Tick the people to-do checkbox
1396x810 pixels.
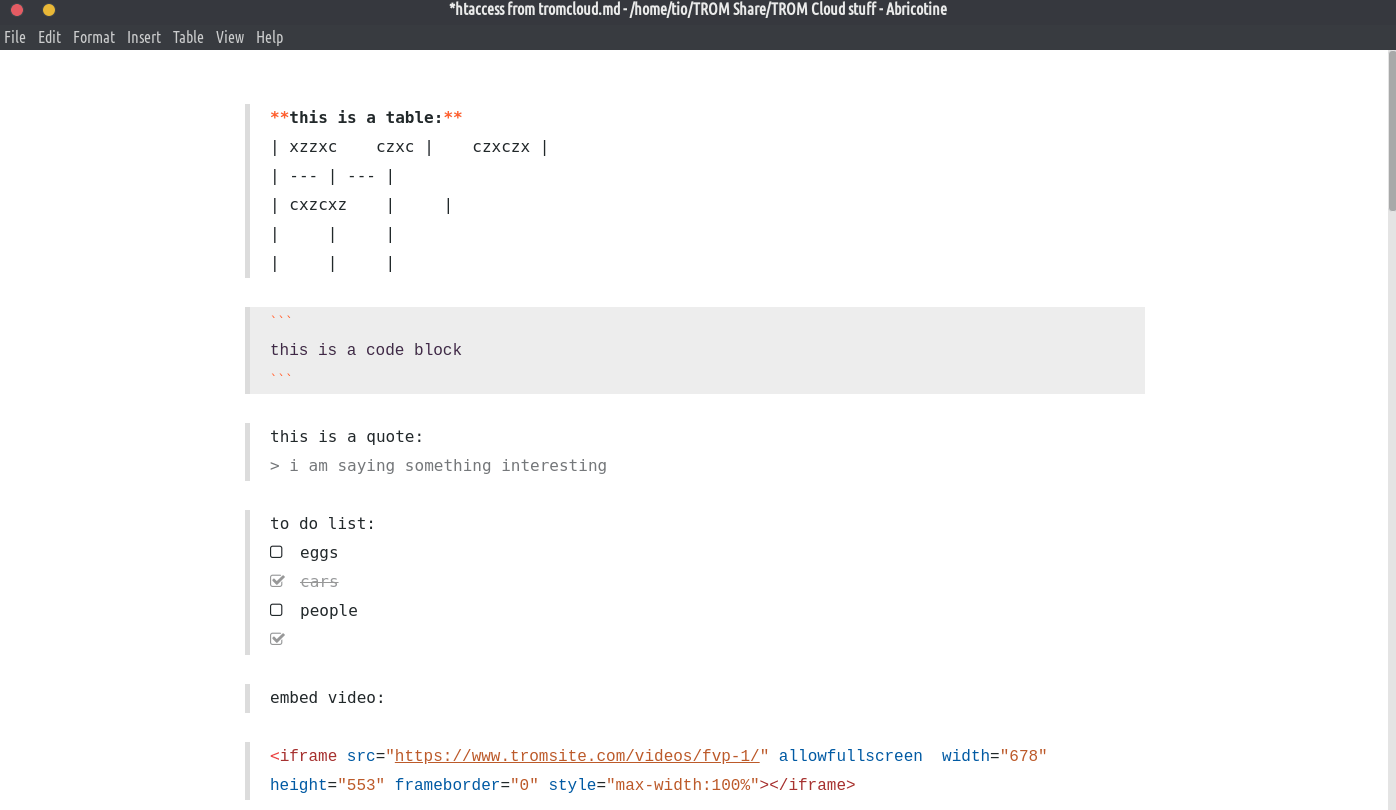click(277, 610)
